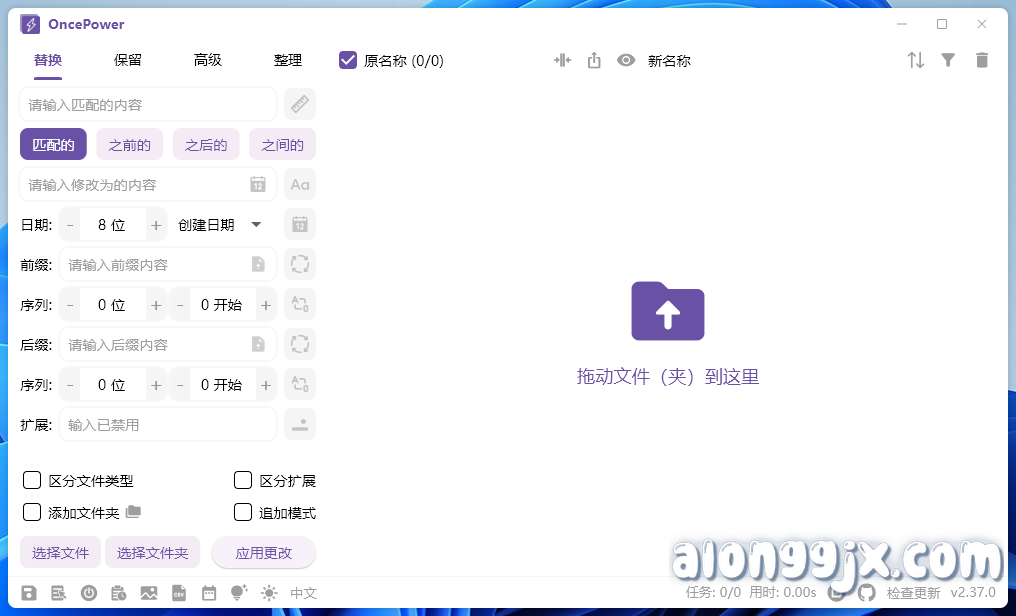The width and height of the screenshot is (1016, 616).
Task: Open the eye preview icon near 新名称
Action: pyautogui.click(x=626, y=60)
